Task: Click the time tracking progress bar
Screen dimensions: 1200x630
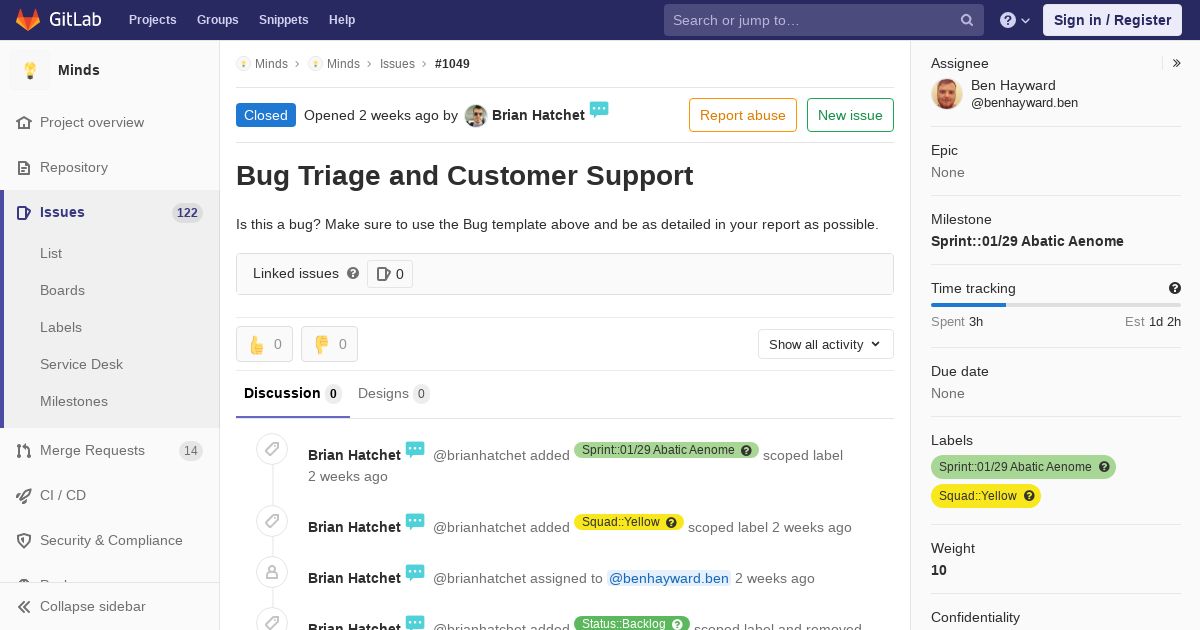Action: coord(1056,305)
